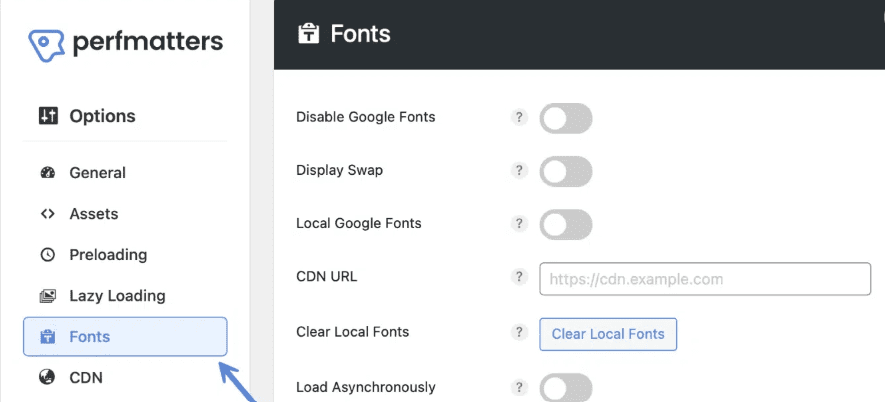Viewport: 885px width, 402px height.
Task: Open help tooltip for Disable Google Fonts
Action: point(519,117)
